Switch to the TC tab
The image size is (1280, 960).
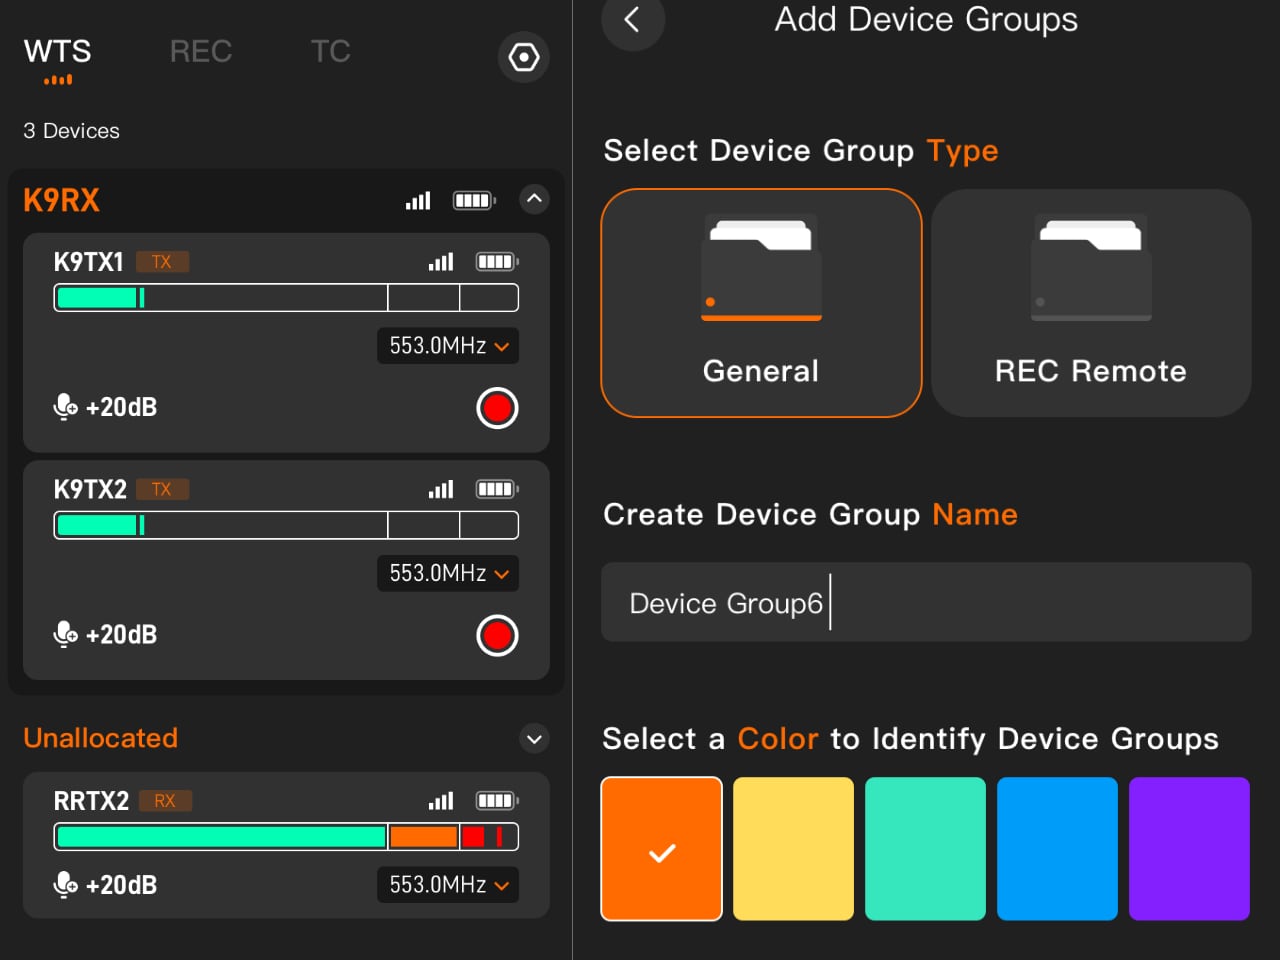[330, 52]
